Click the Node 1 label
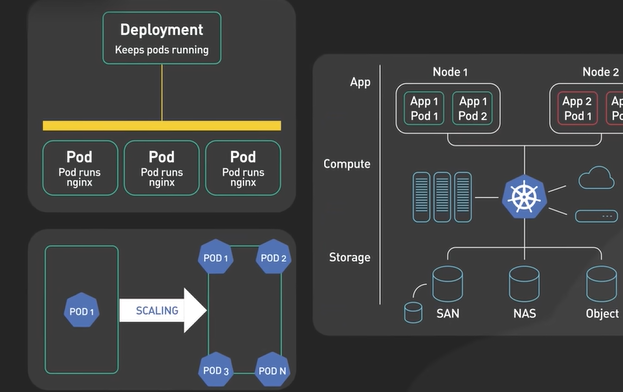The image size is (623, 392). point(450,72)
